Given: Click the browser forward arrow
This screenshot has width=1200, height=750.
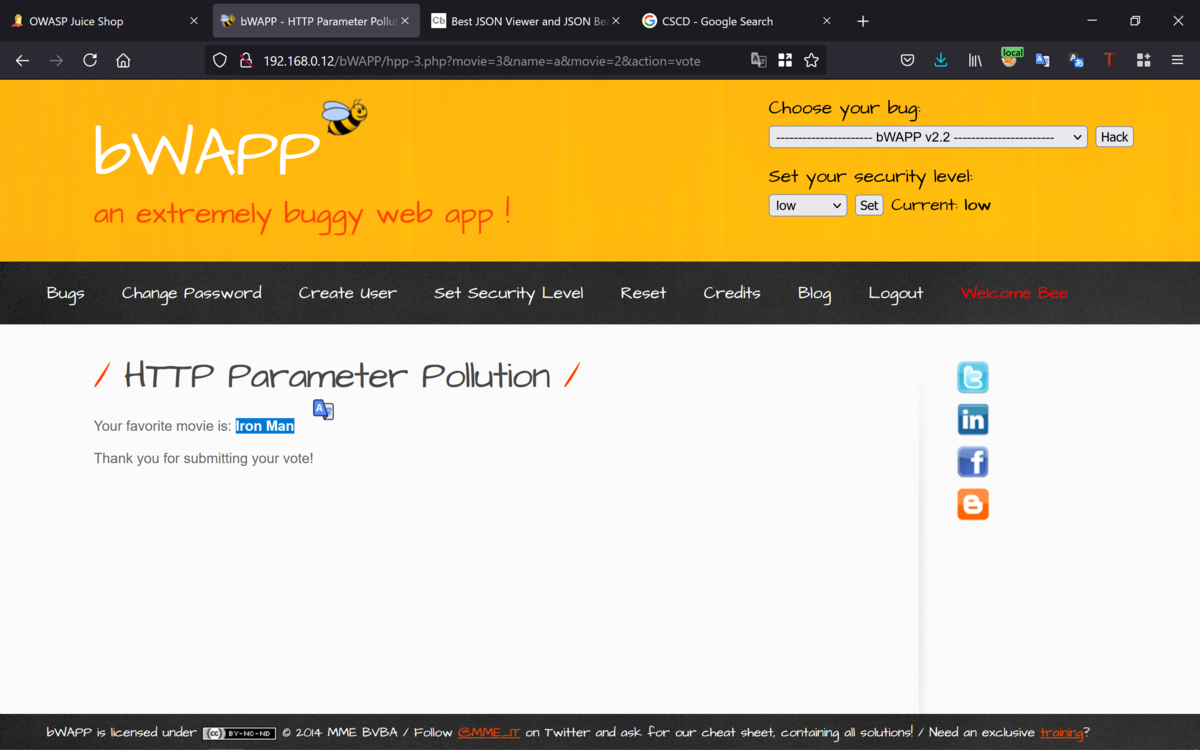Looking at the screenshot, I should click(x=56, y=60).
